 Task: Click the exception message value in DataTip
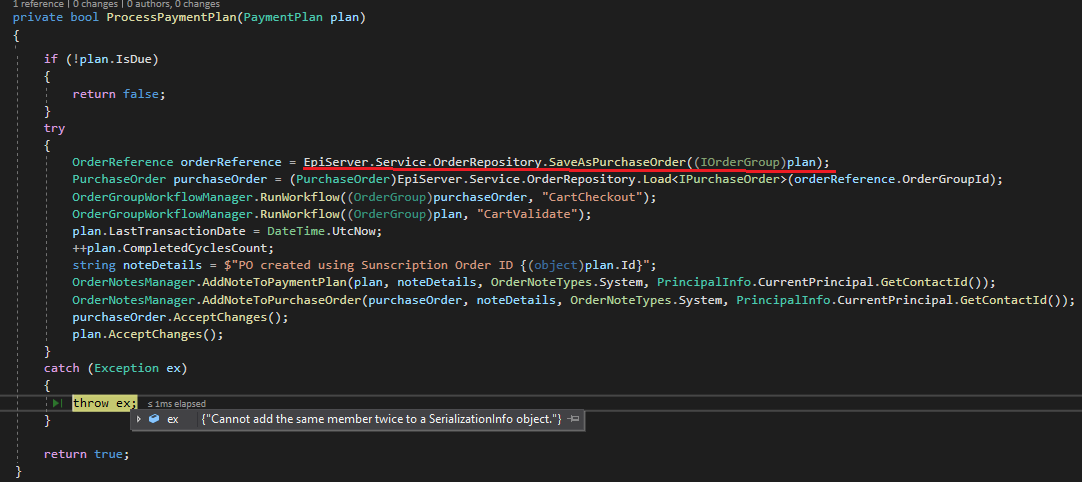pyautogui.click(x=381, y=420)
